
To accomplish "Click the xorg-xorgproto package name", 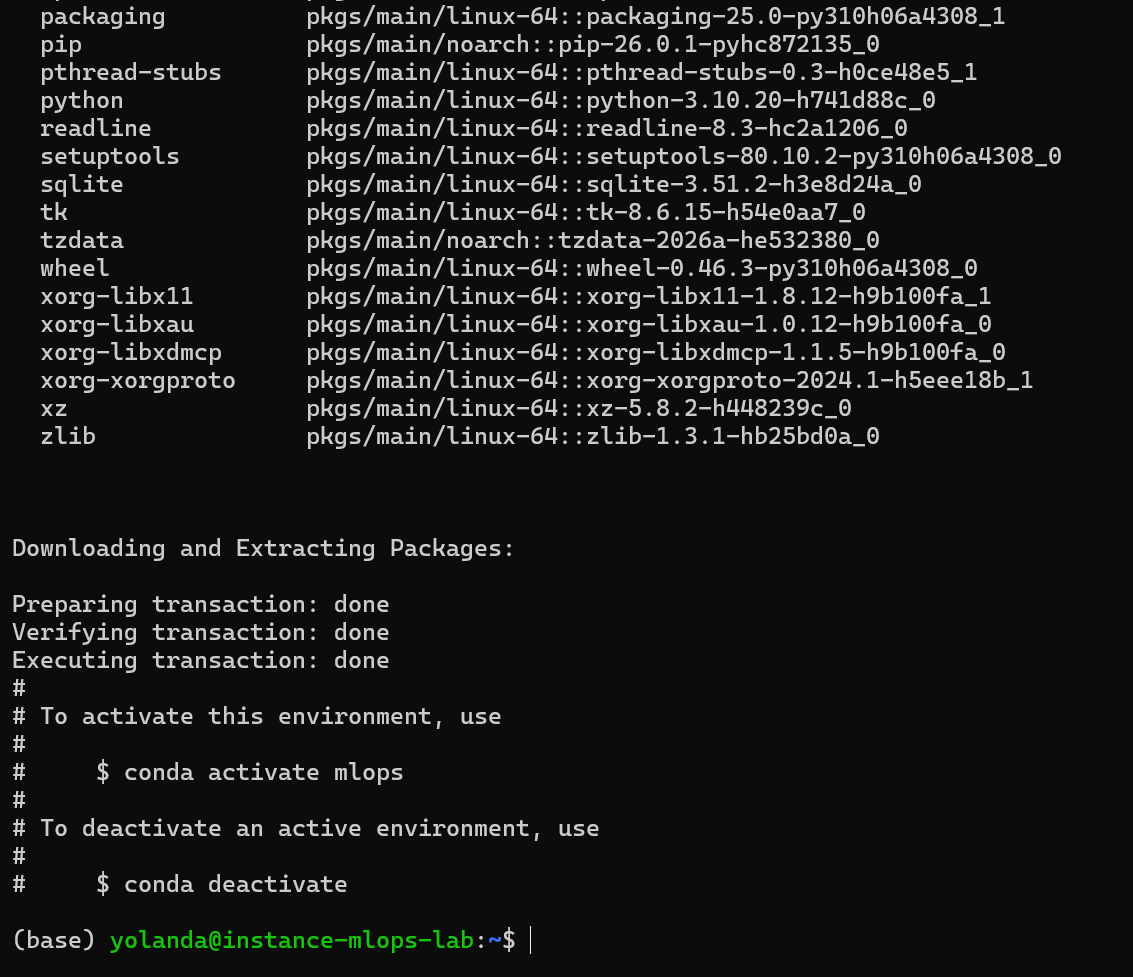I will pyautogui.click(x=138, y=380).
